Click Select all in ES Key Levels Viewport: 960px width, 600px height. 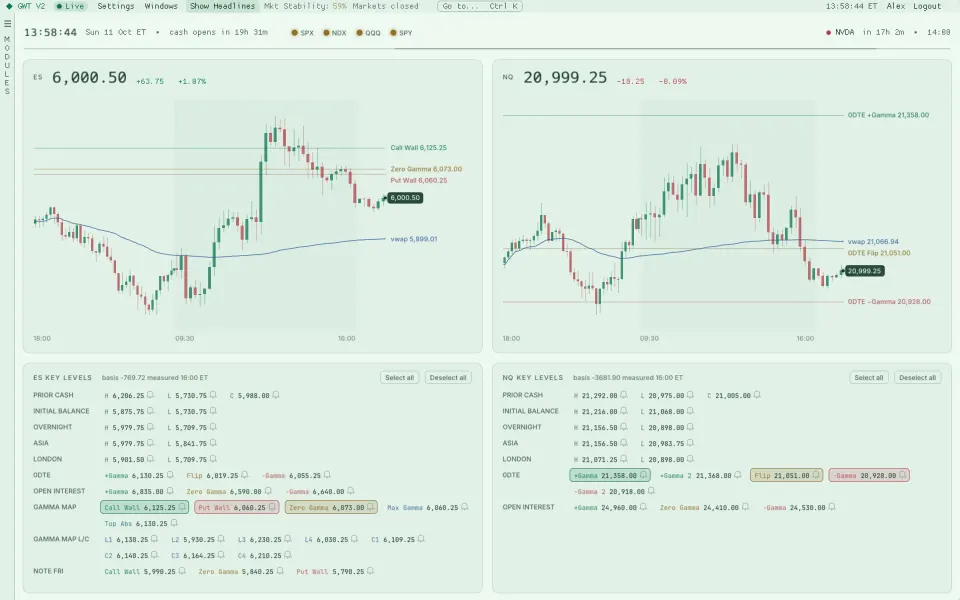400,378
